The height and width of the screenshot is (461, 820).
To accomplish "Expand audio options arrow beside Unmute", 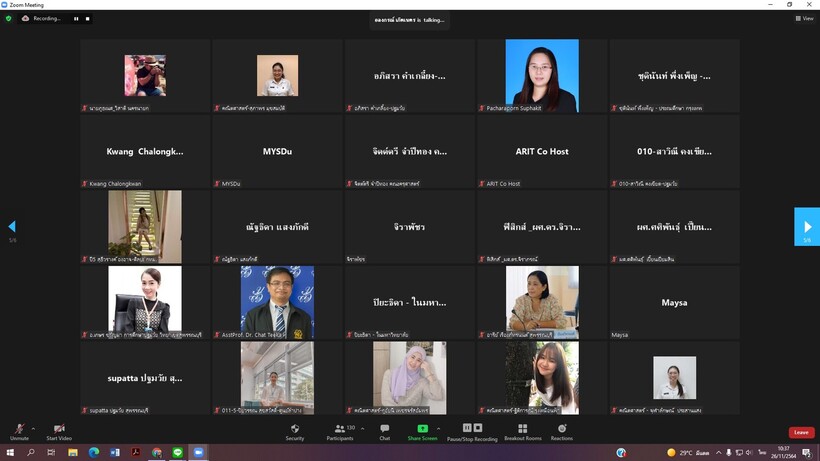I will point(34,427).
